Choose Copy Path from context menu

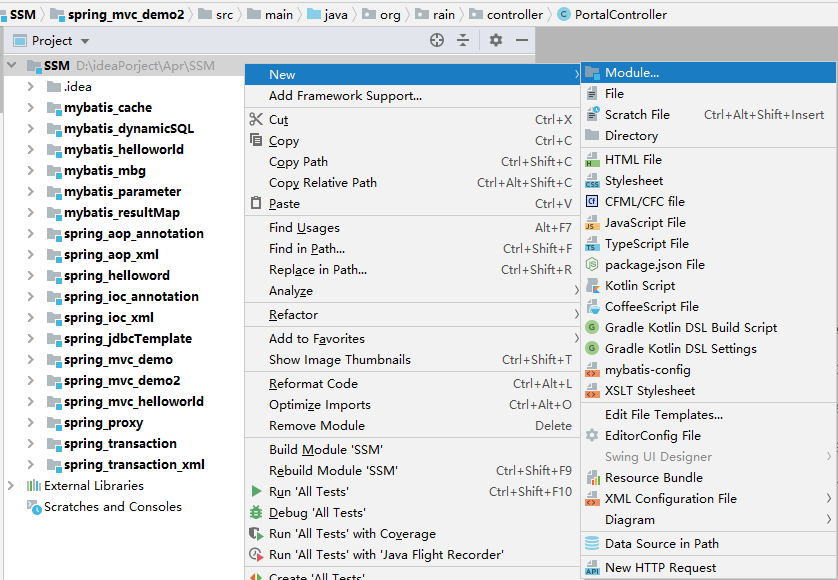413,161
